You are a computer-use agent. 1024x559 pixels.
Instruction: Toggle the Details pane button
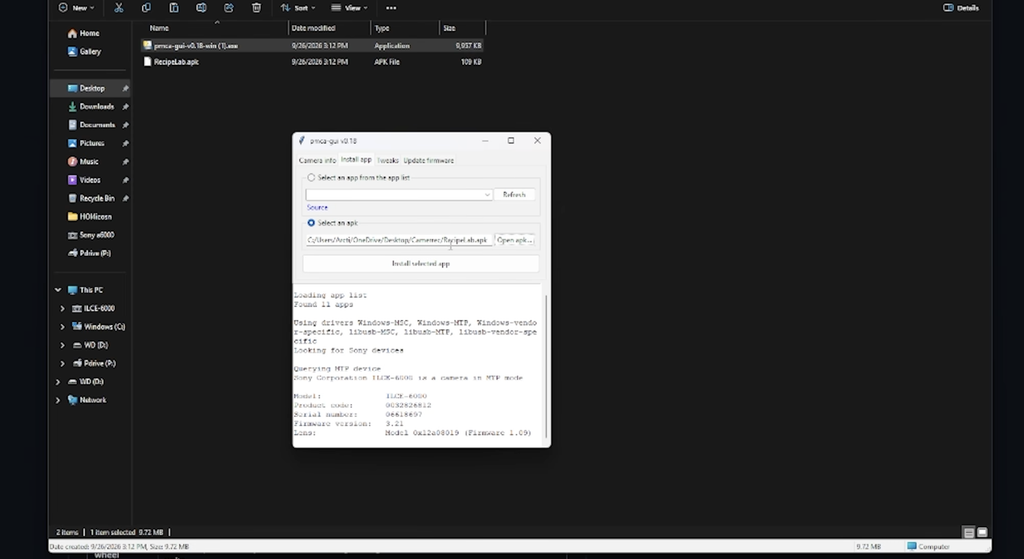(x=961, y=8)
